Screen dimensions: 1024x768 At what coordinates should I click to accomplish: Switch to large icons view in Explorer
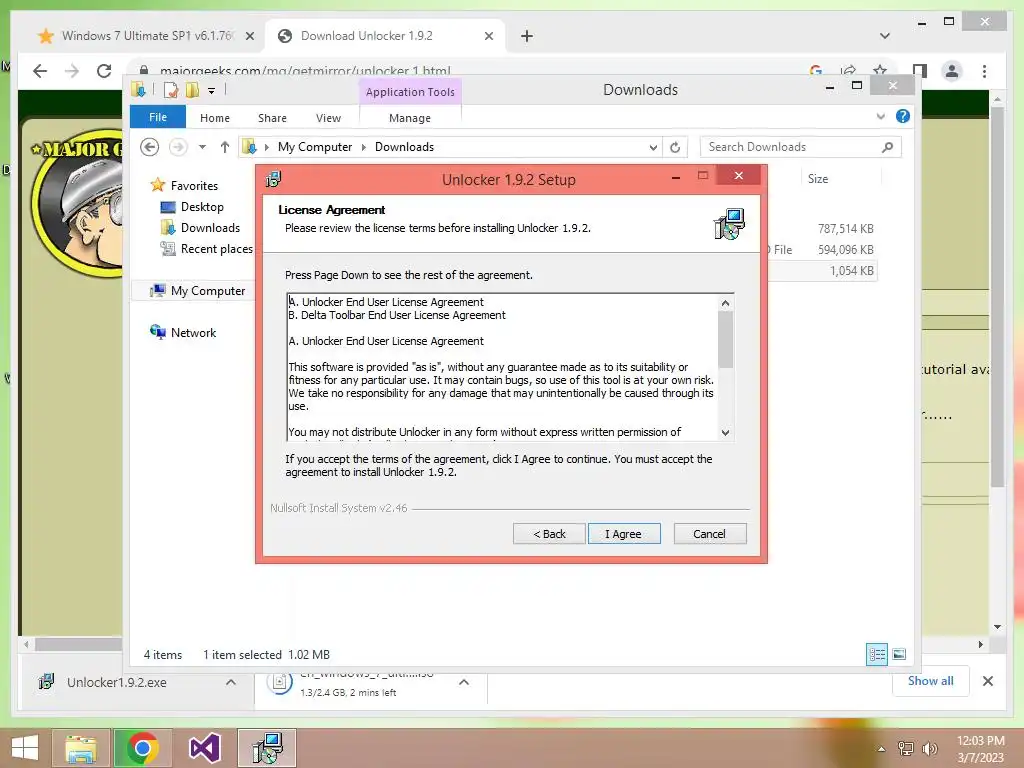pyautogui.click(x=899, y=654)
